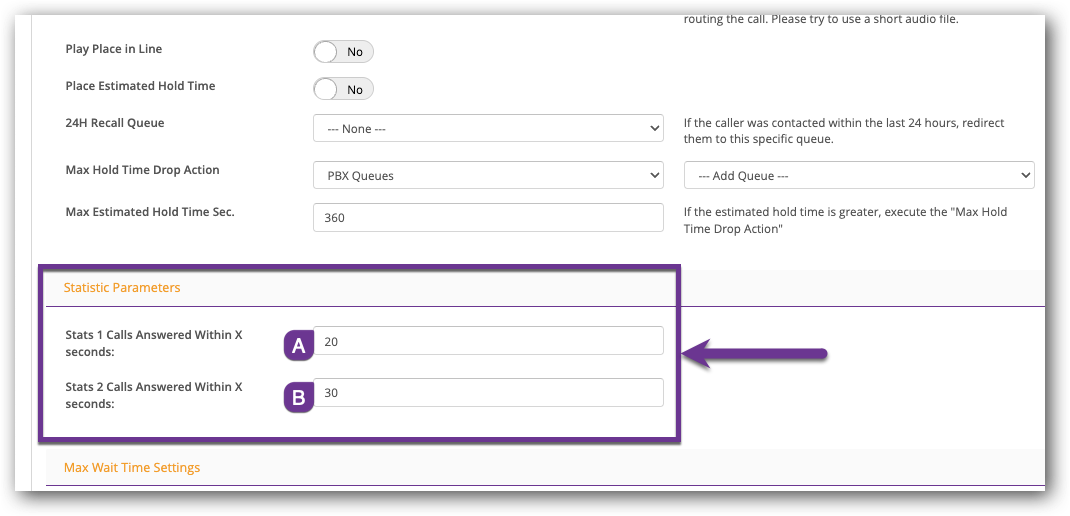Open the Max Wait Time Settings section
The image size is (1070, 516).
click(x=132, y=467)
